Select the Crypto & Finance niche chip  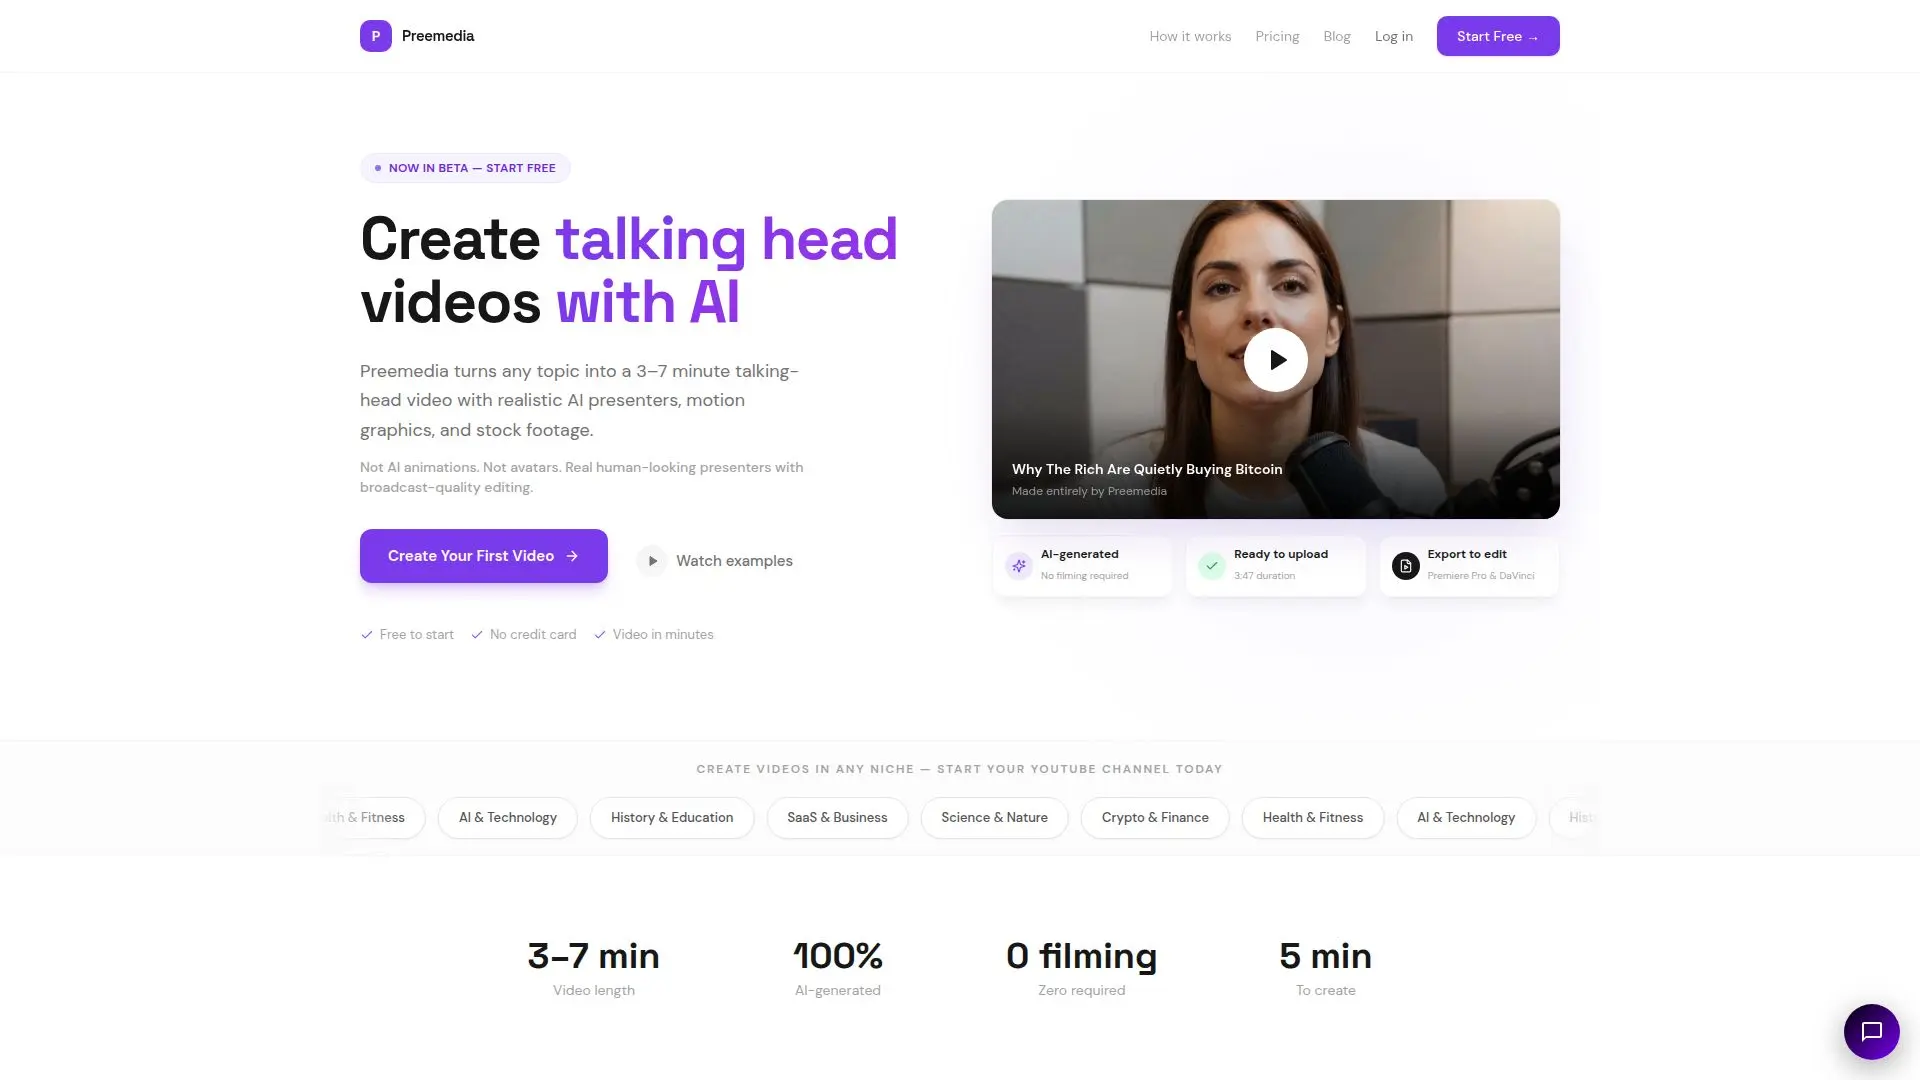point(1155,818)
